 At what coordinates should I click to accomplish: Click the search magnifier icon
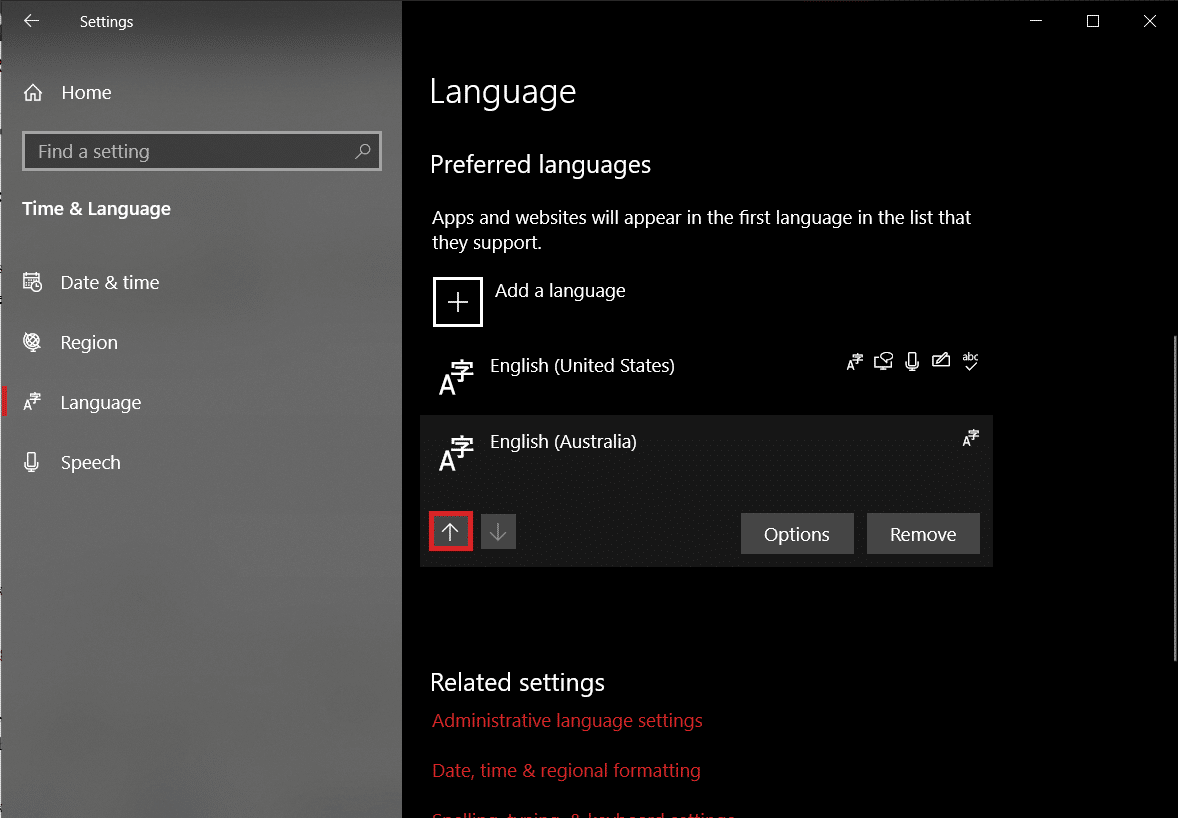pos(362,151)
